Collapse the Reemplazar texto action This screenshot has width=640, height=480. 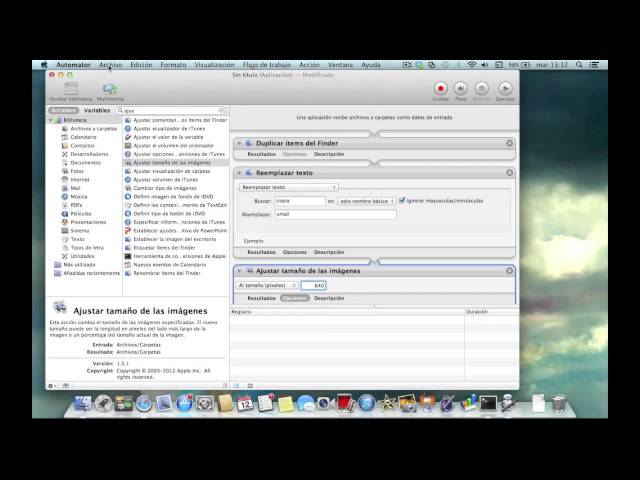[239, 173]
